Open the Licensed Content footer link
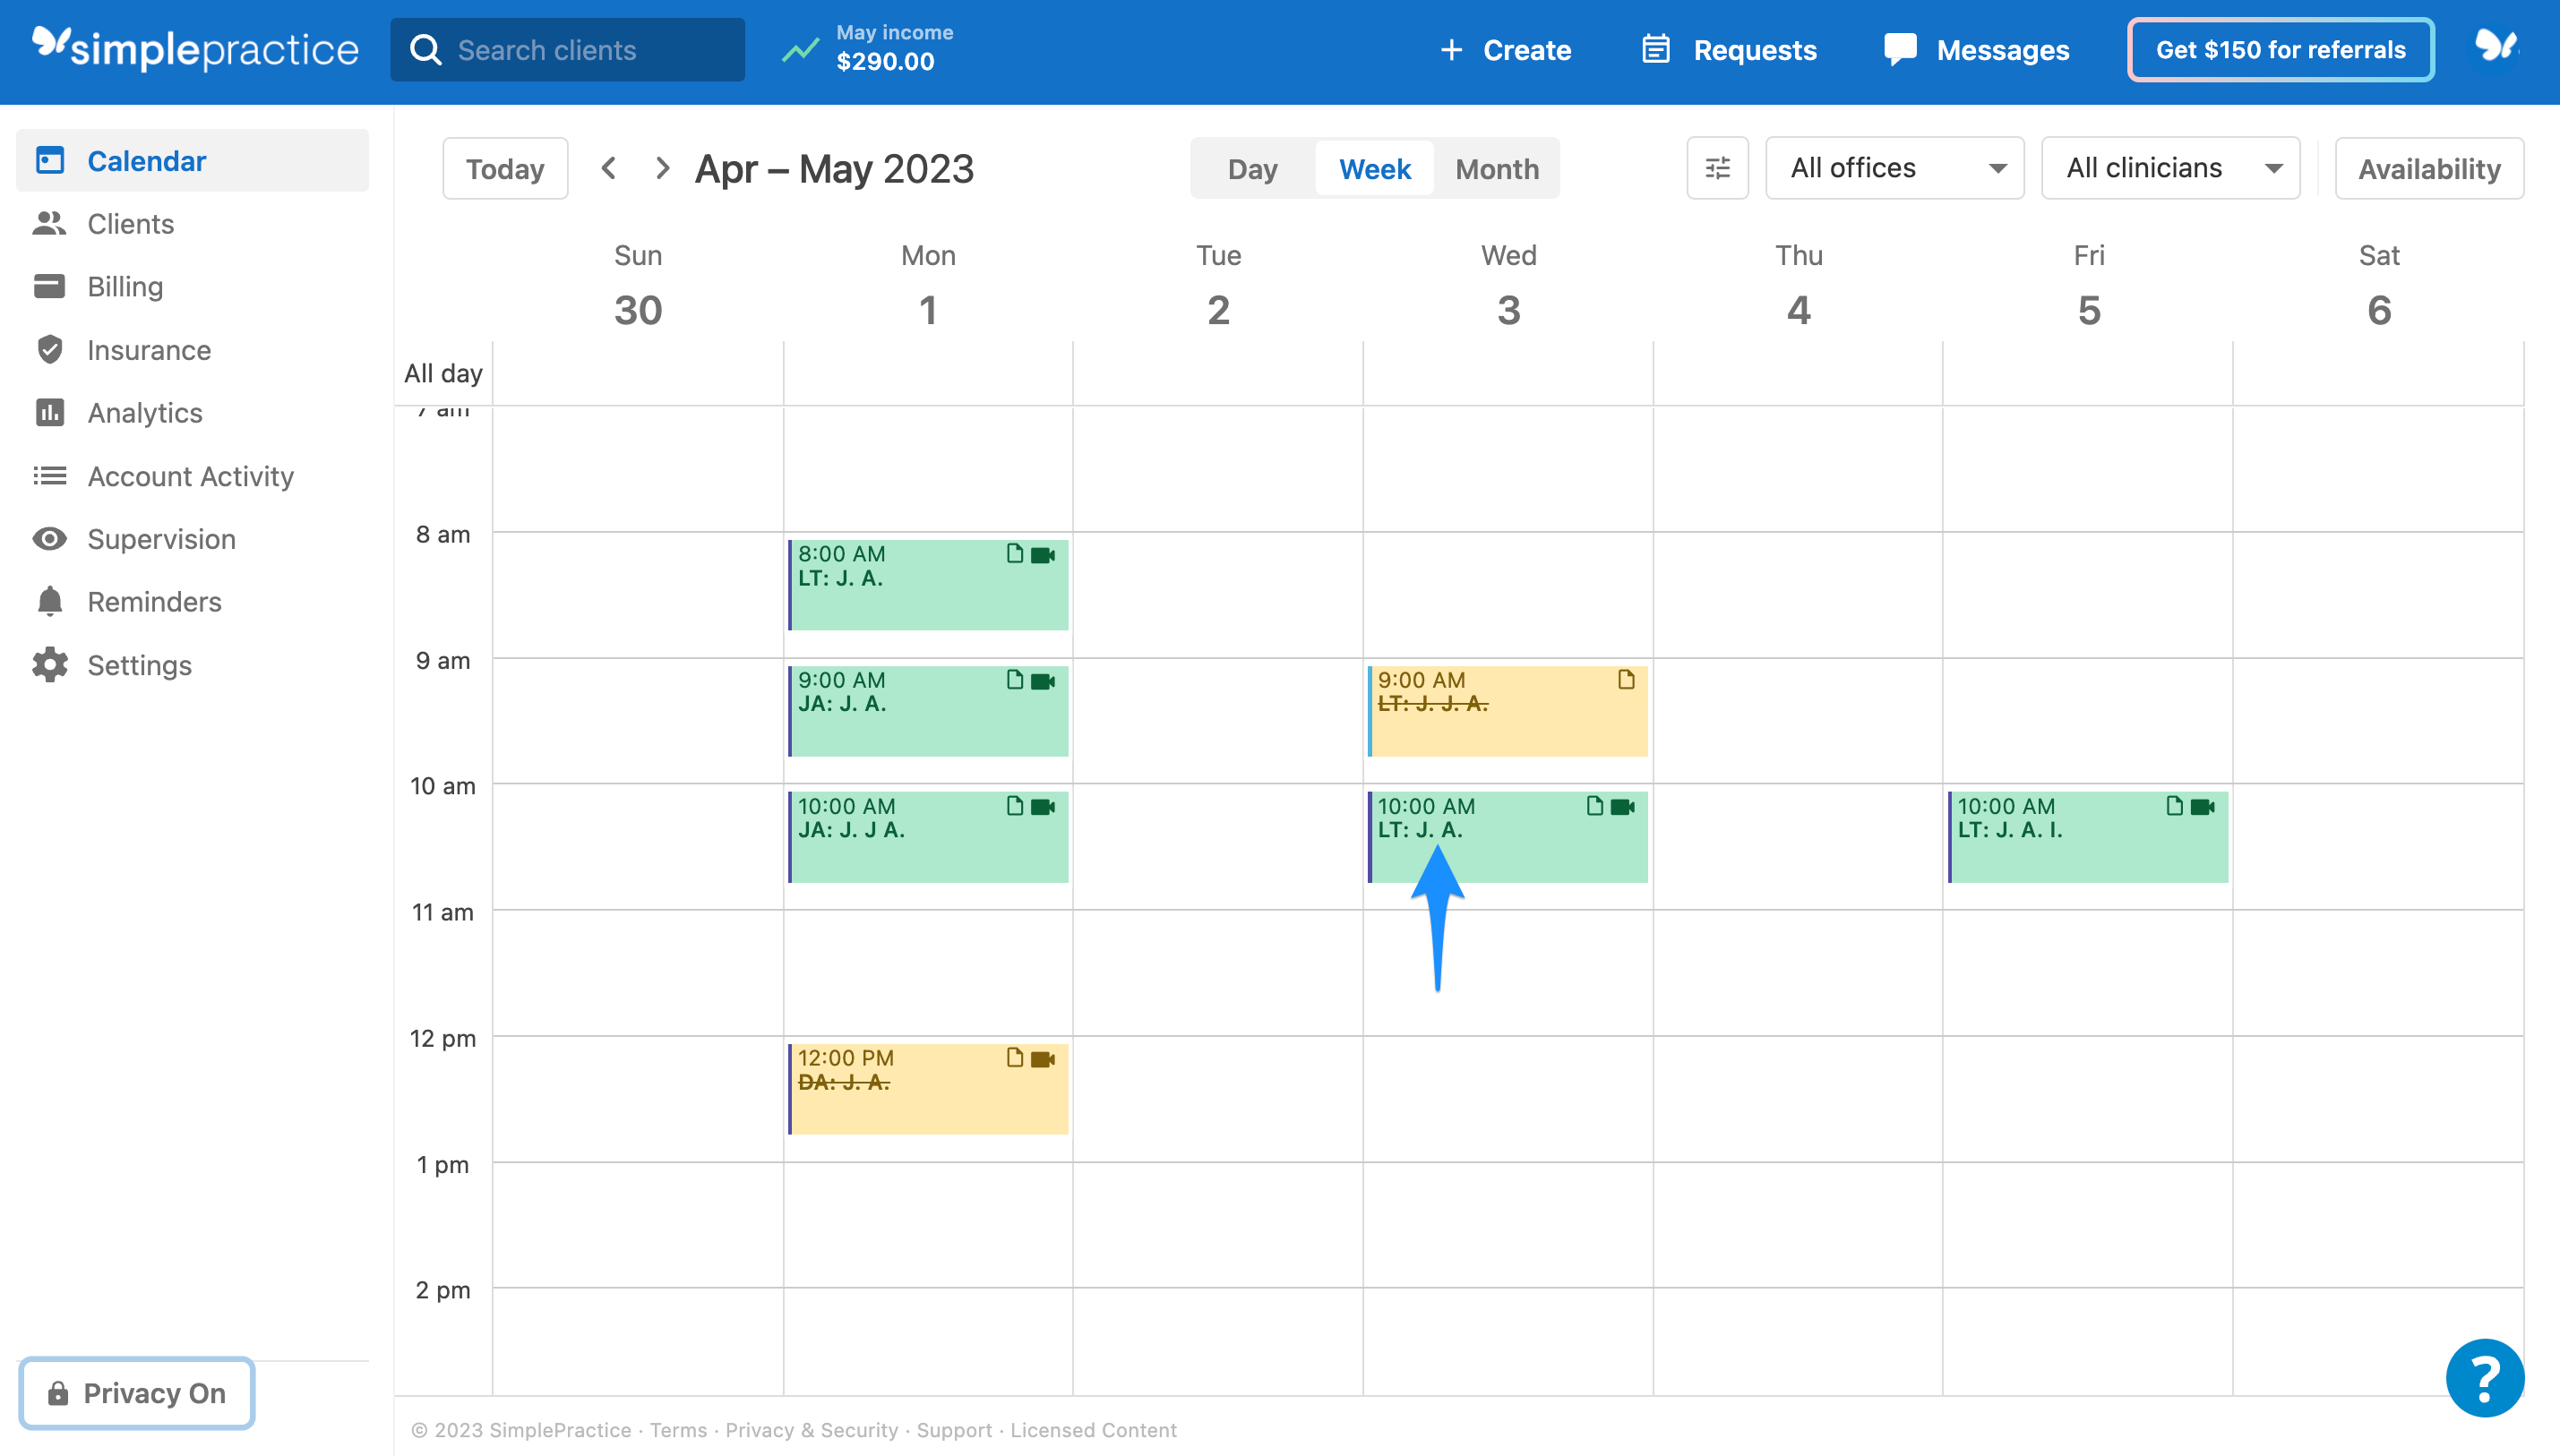The height and width of the screenshot is (1456, 2560). click(1093, 1429)
